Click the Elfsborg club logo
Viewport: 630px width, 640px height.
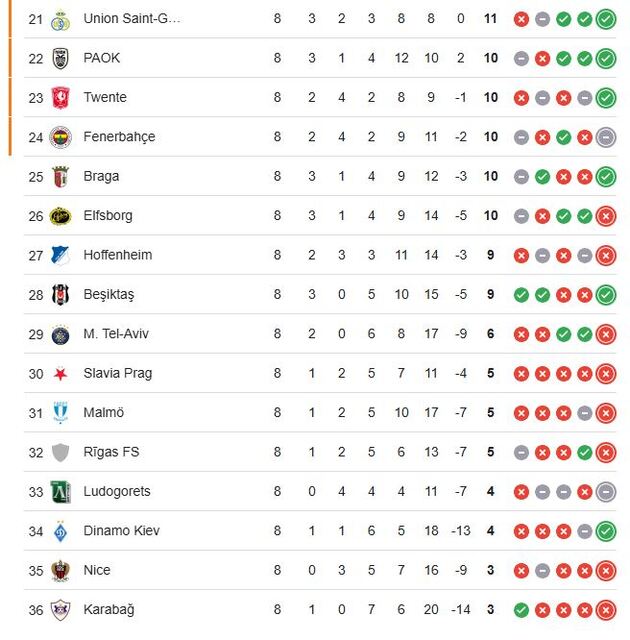point(61,216)
